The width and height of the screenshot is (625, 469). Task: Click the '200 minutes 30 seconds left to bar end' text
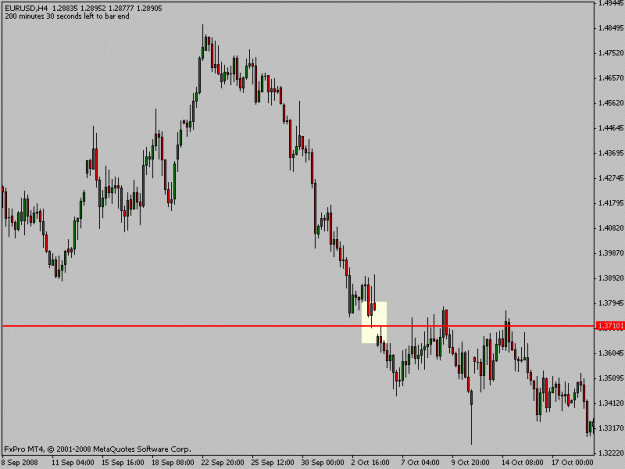(x=67, y=16)
